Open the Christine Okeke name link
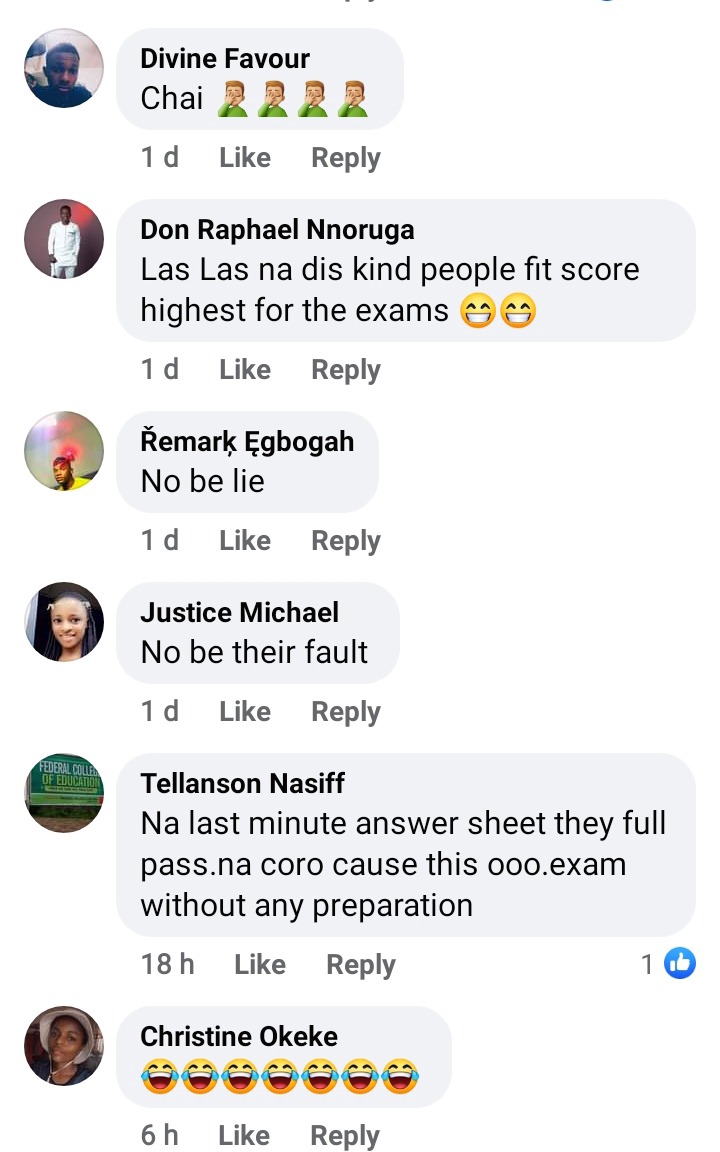The height and width of the screenshot is (1152, 720). coord(239,1037)
